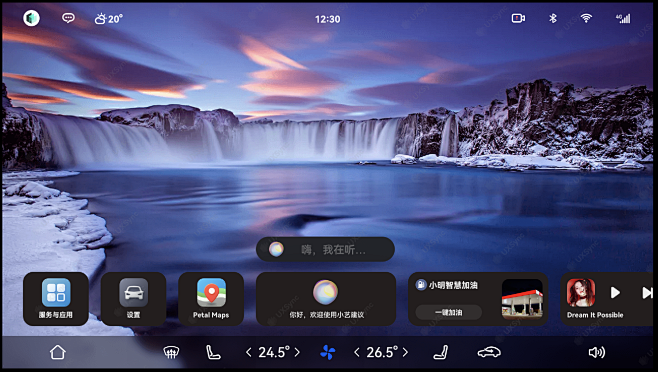
Task: Open the 设置 vehicle settings card
Action: (133, 299)
